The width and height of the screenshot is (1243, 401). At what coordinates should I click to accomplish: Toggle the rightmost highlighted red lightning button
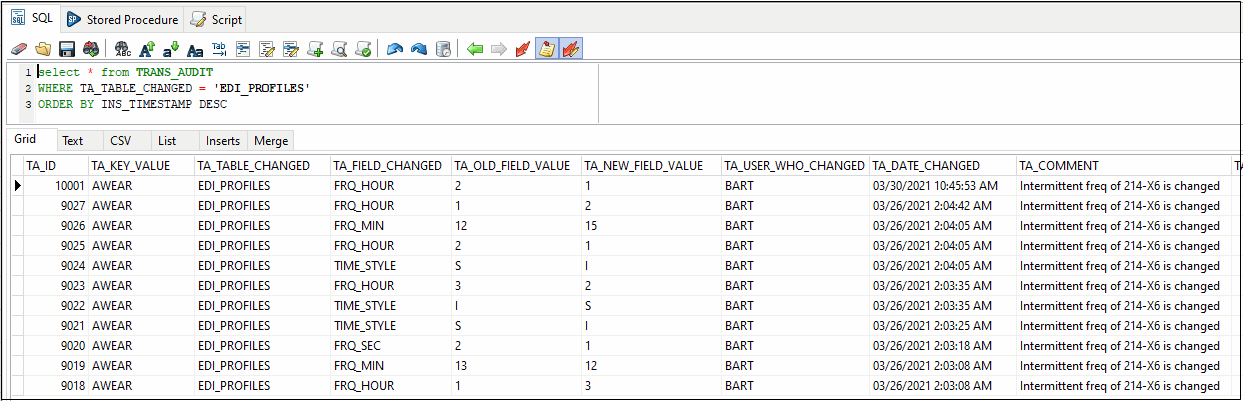[571, 49]
